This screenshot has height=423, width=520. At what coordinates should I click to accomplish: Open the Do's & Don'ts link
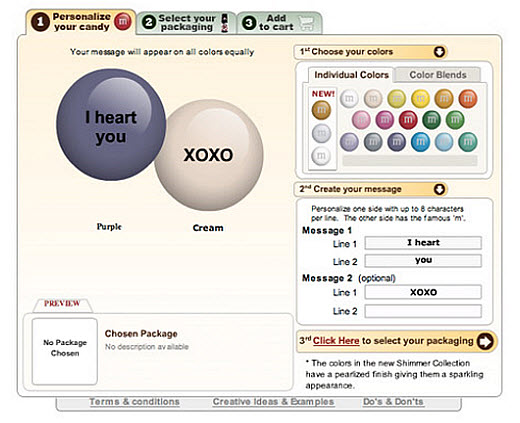tap(393, 402)
